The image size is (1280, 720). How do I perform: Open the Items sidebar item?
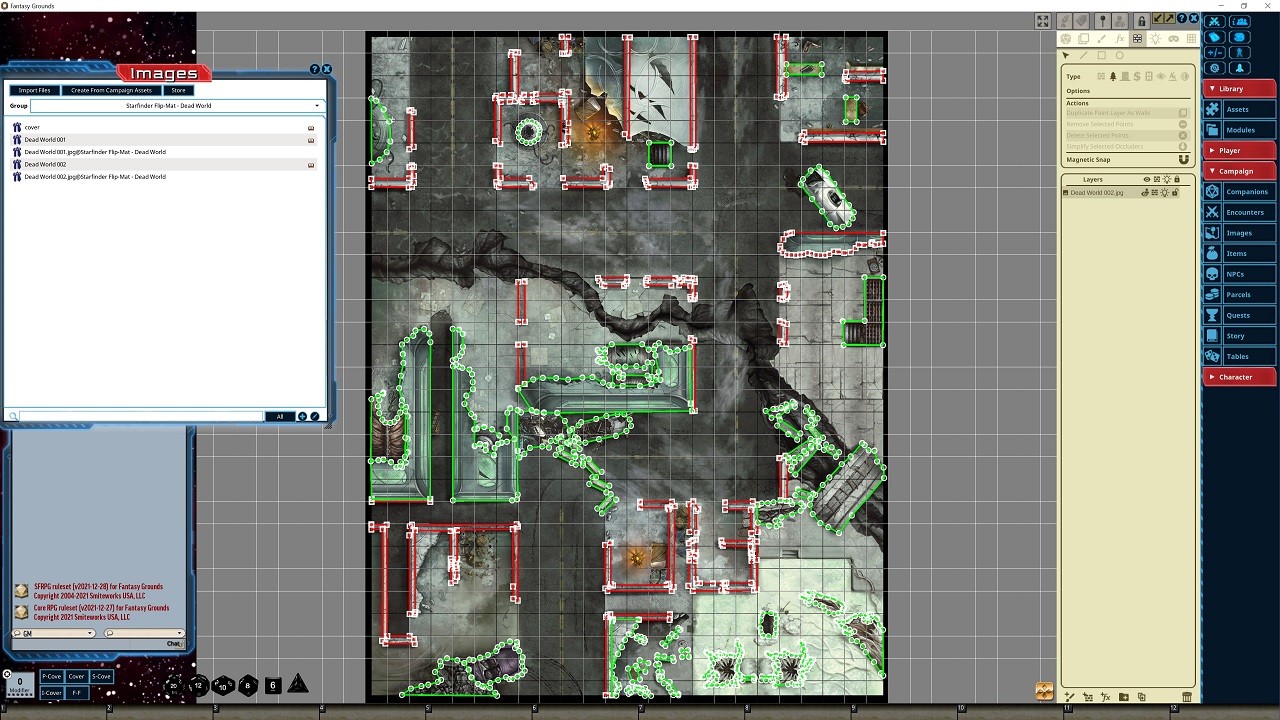1240,254
